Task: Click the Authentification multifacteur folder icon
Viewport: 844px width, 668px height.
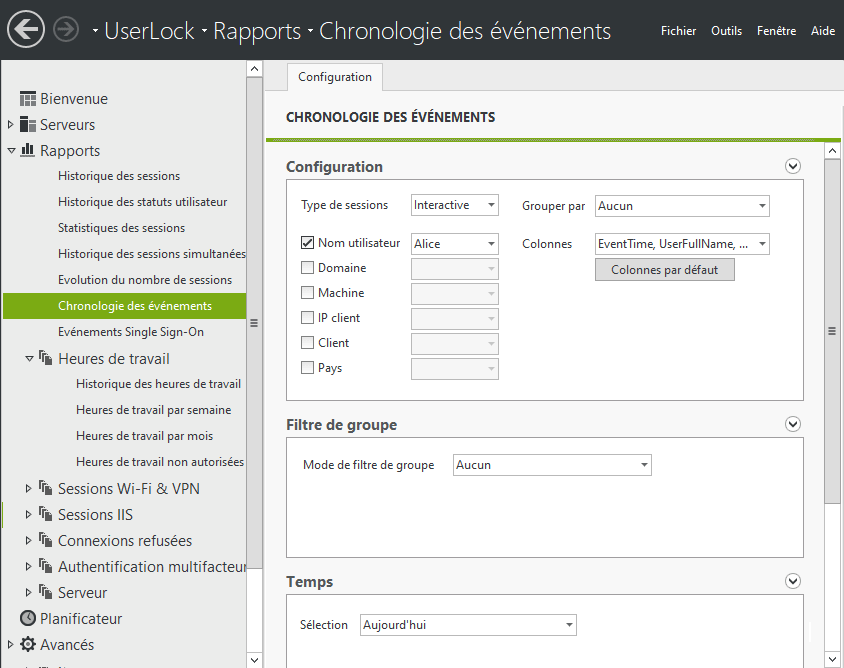Action: click(x=46, y=566)
